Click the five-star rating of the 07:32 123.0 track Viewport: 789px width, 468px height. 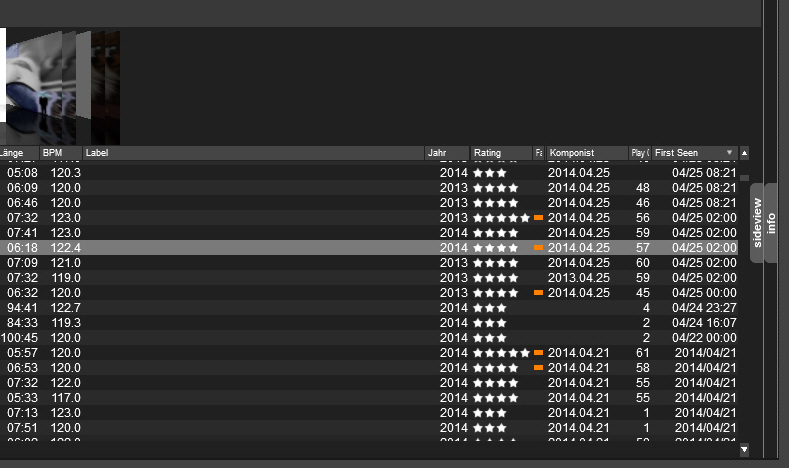[x=501, y=217]
